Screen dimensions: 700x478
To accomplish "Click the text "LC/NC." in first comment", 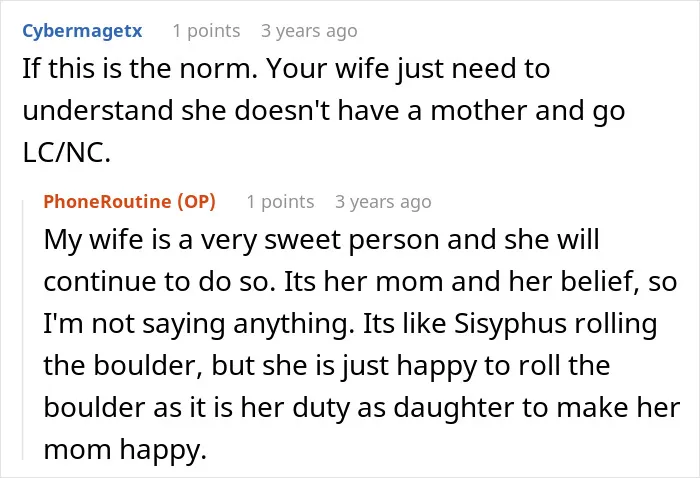I will tap(67, 152).
